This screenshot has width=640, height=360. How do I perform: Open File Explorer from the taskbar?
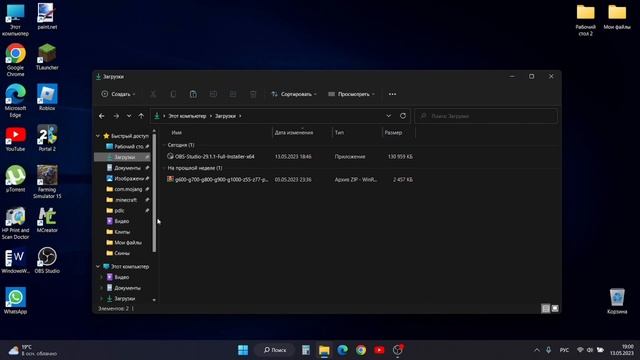pyautogui.click(x=324, y=350)
